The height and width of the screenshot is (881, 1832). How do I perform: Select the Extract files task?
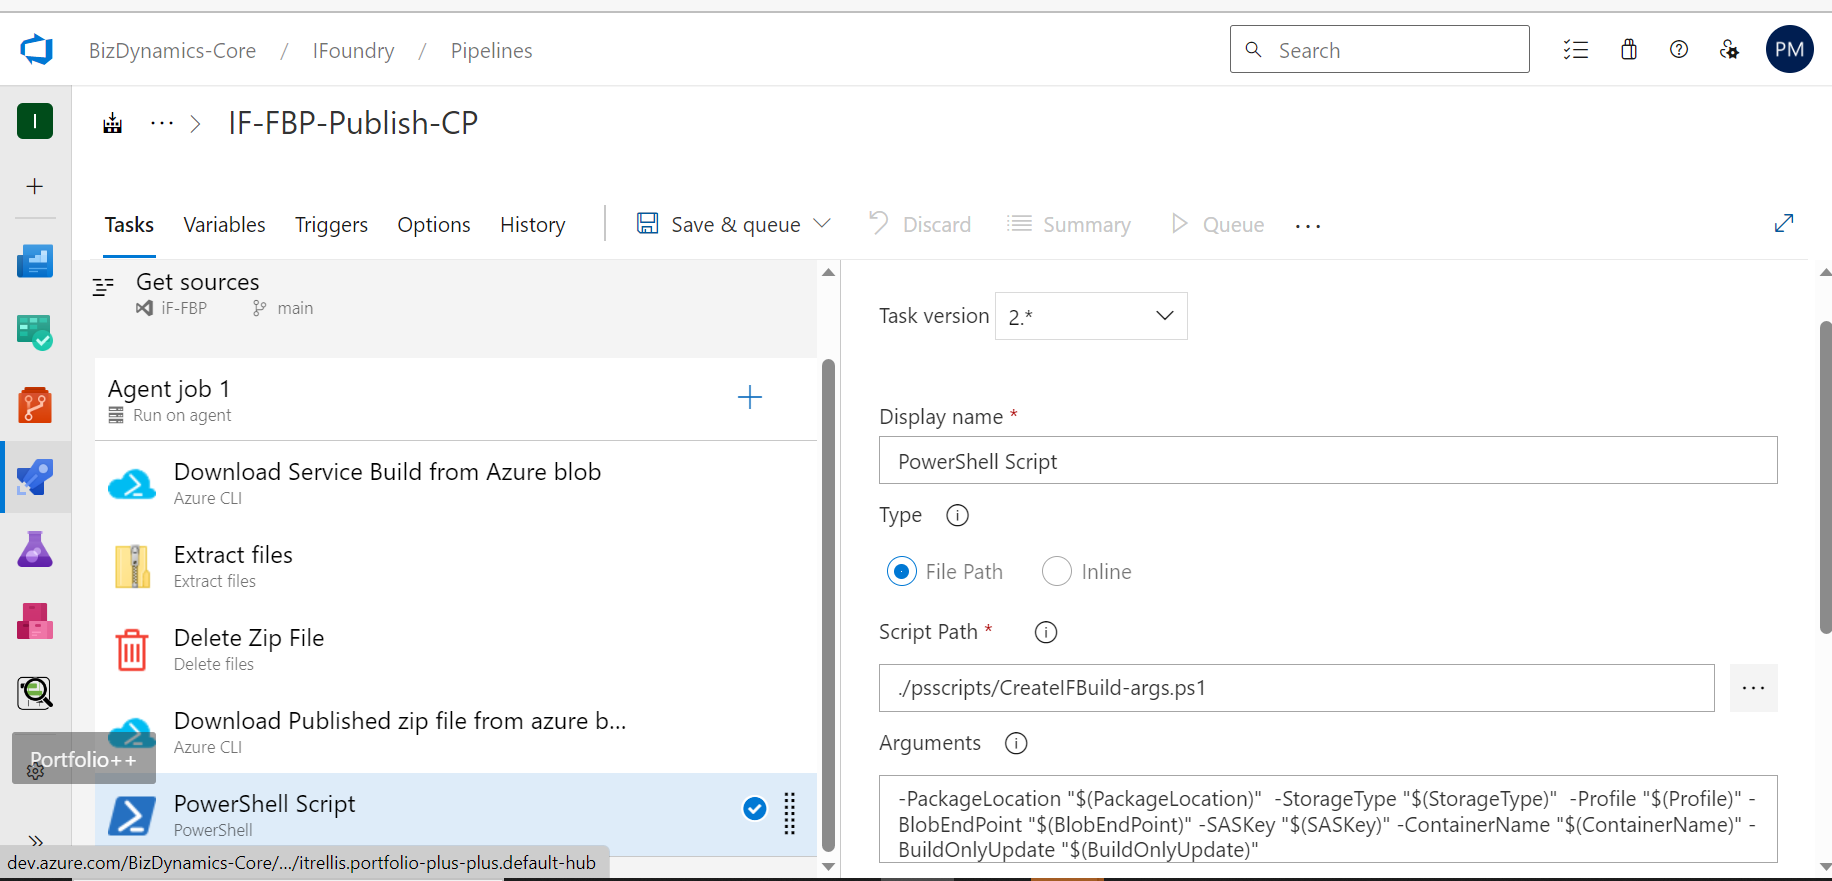click(456, 566)
